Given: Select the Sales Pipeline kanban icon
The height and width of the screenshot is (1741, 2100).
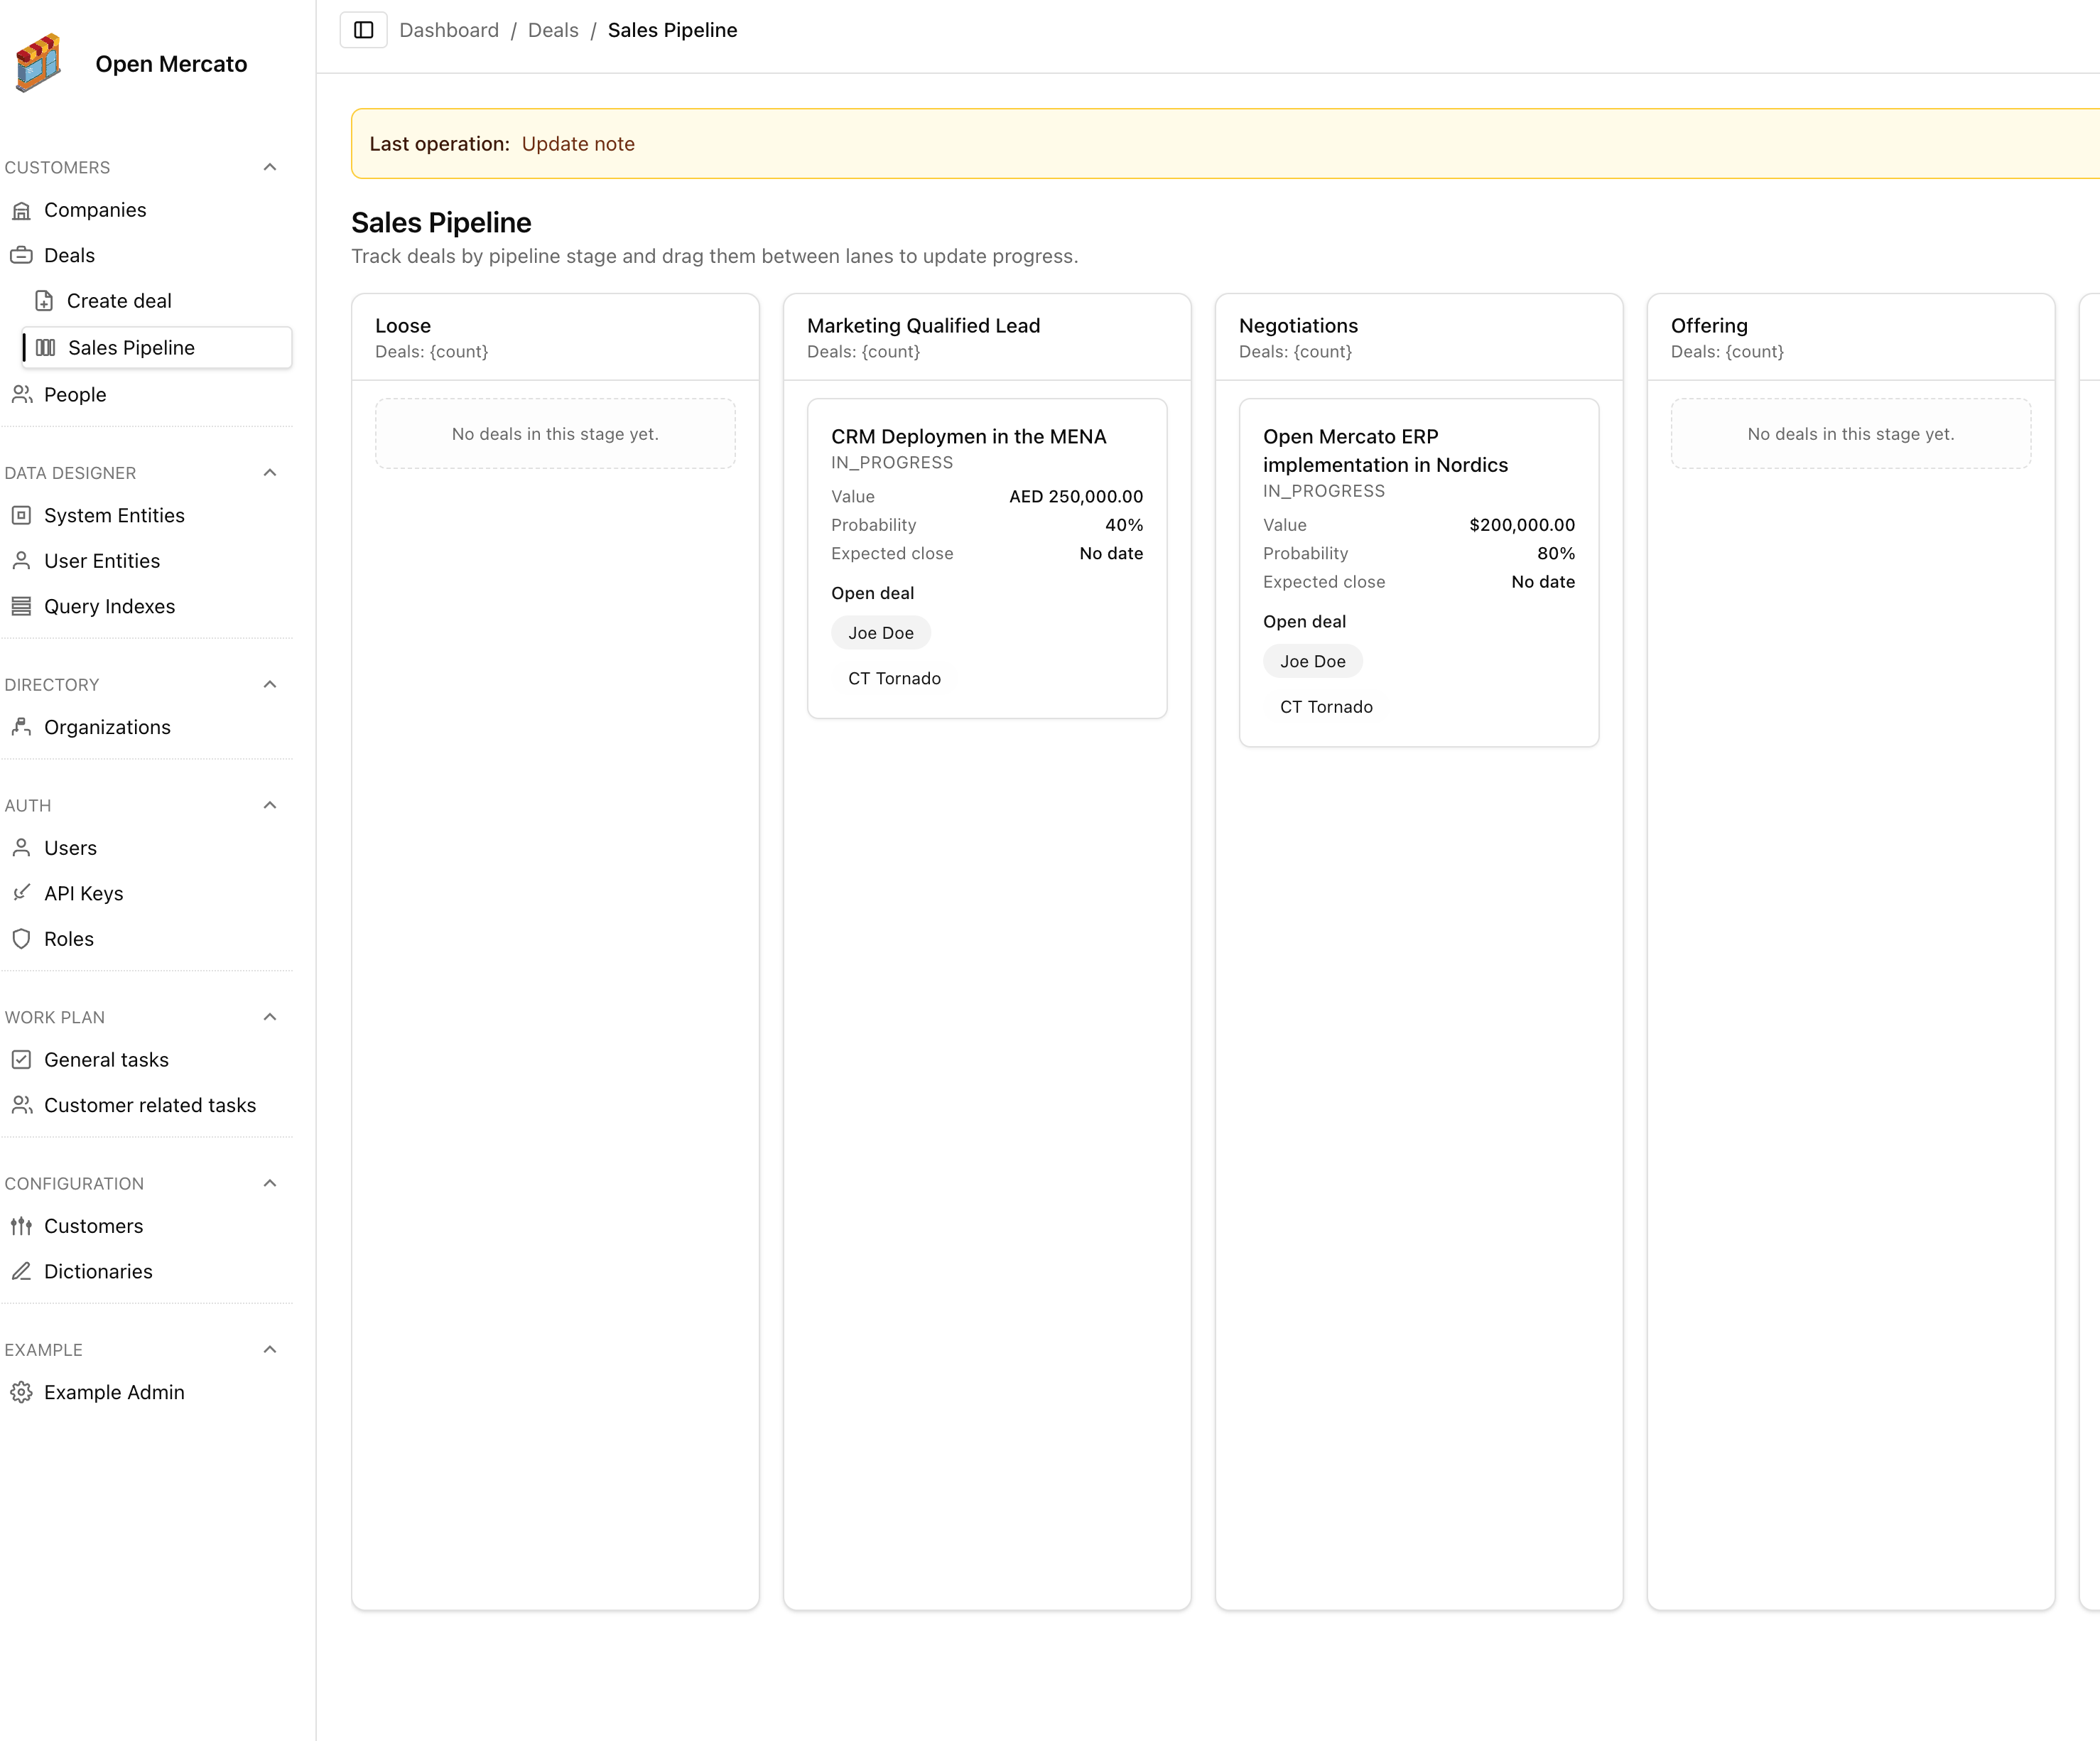Looking at the screenshot, I should [x=45, y=347].
